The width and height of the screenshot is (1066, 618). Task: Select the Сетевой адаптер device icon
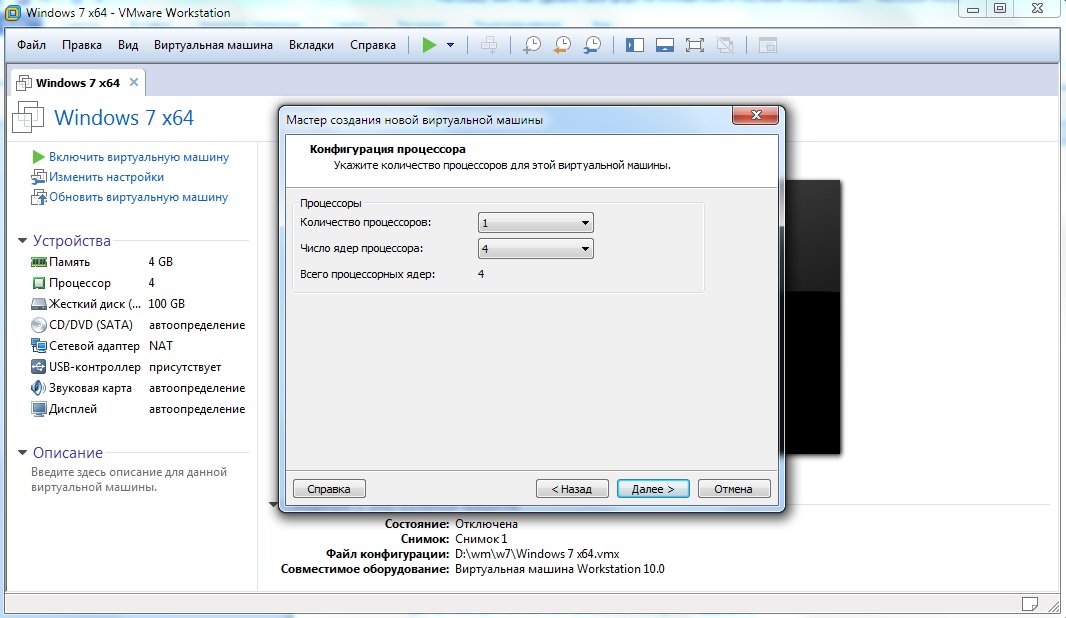pos(39,345)
